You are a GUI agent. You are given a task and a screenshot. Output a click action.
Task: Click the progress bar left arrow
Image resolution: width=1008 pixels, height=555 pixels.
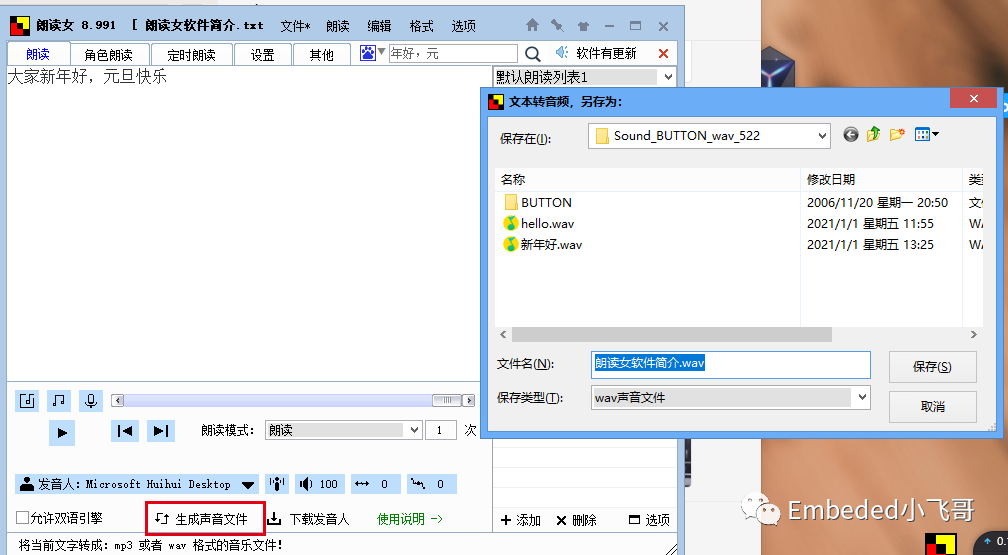click(x=117, y=400)
